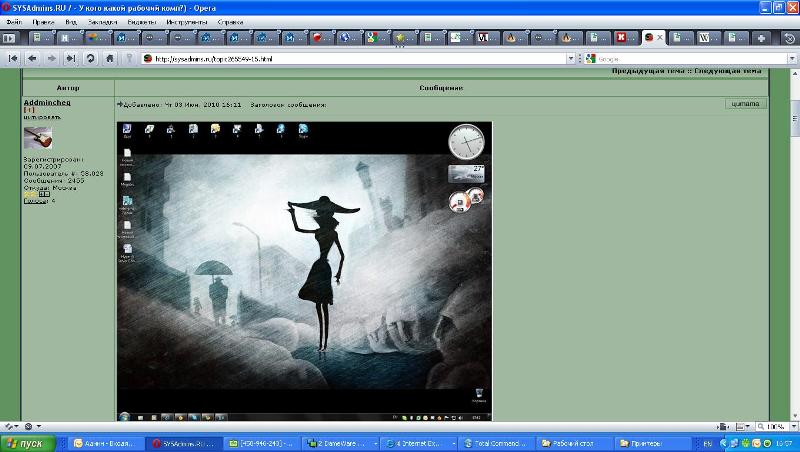Open the closed tabs trash can
Screen dimensions: 800x452
point(790,38)
